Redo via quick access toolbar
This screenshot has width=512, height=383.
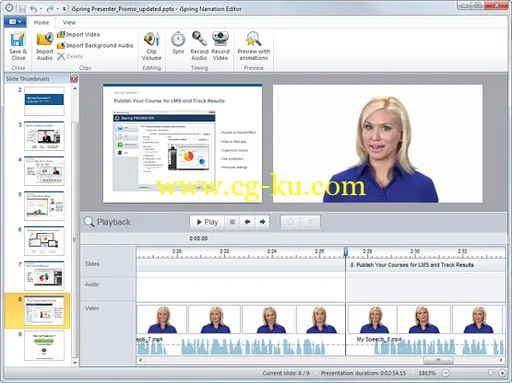tap(50, 9)
